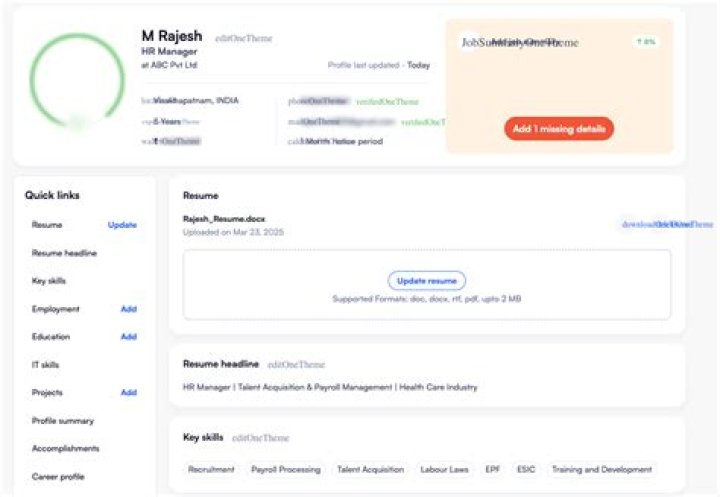Click the 'Visakhapatnam, INDIA' location text
This screenshot has width=720, height=497.
[x=196, y=101]
